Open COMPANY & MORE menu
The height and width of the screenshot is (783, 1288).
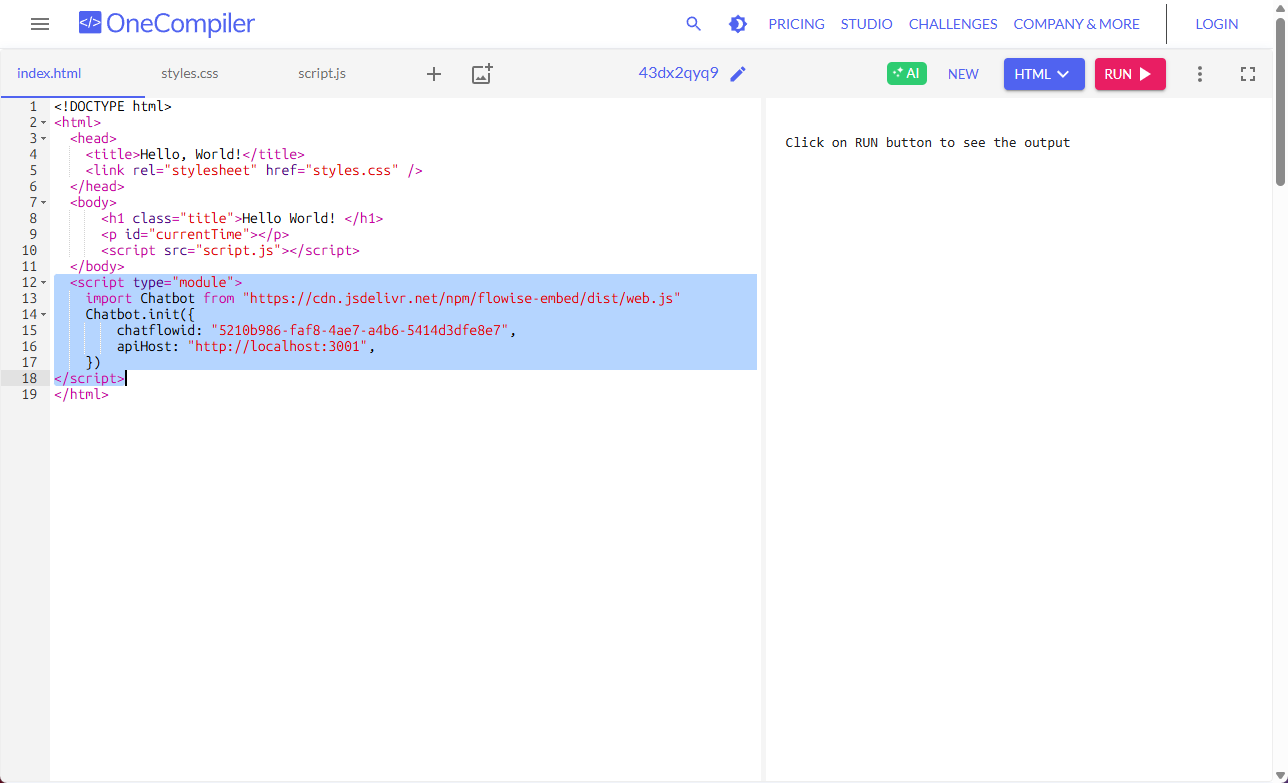(x=1076, y=24)
